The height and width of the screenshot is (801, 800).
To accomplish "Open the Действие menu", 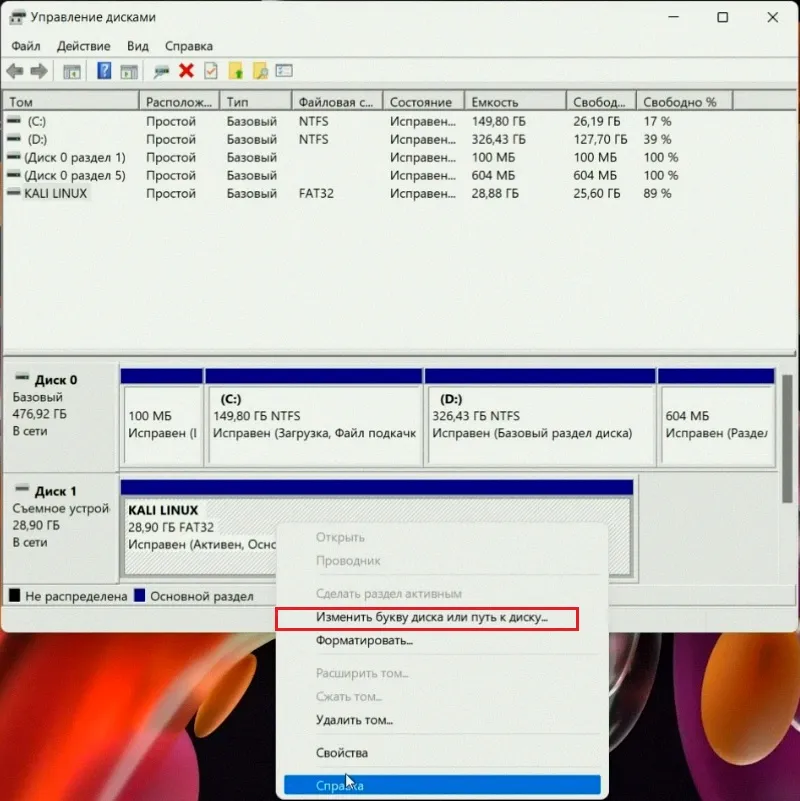I will click(x=83, y=46).
